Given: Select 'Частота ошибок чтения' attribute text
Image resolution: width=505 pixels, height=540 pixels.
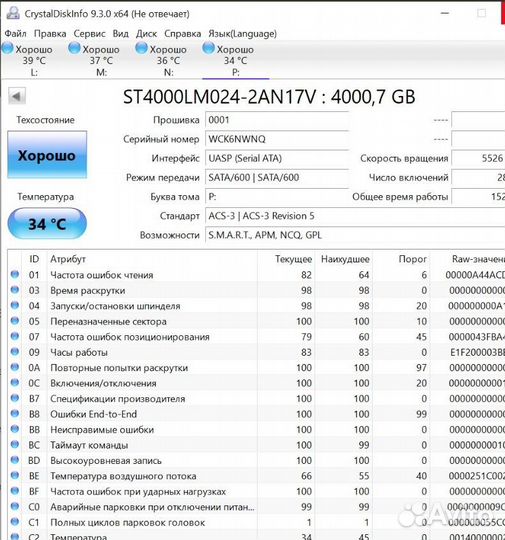Looking at the screenshot, I should pos(102,275).
